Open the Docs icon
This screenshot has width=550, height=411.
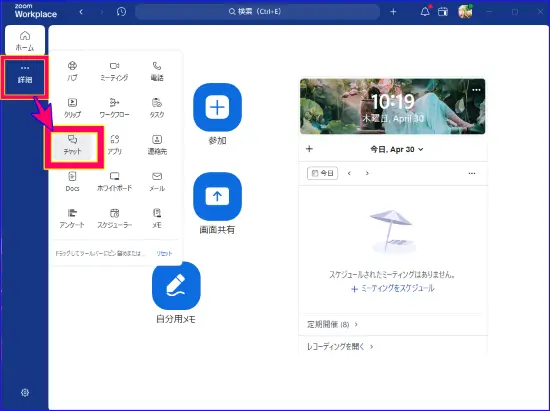(x=72, y=182)
